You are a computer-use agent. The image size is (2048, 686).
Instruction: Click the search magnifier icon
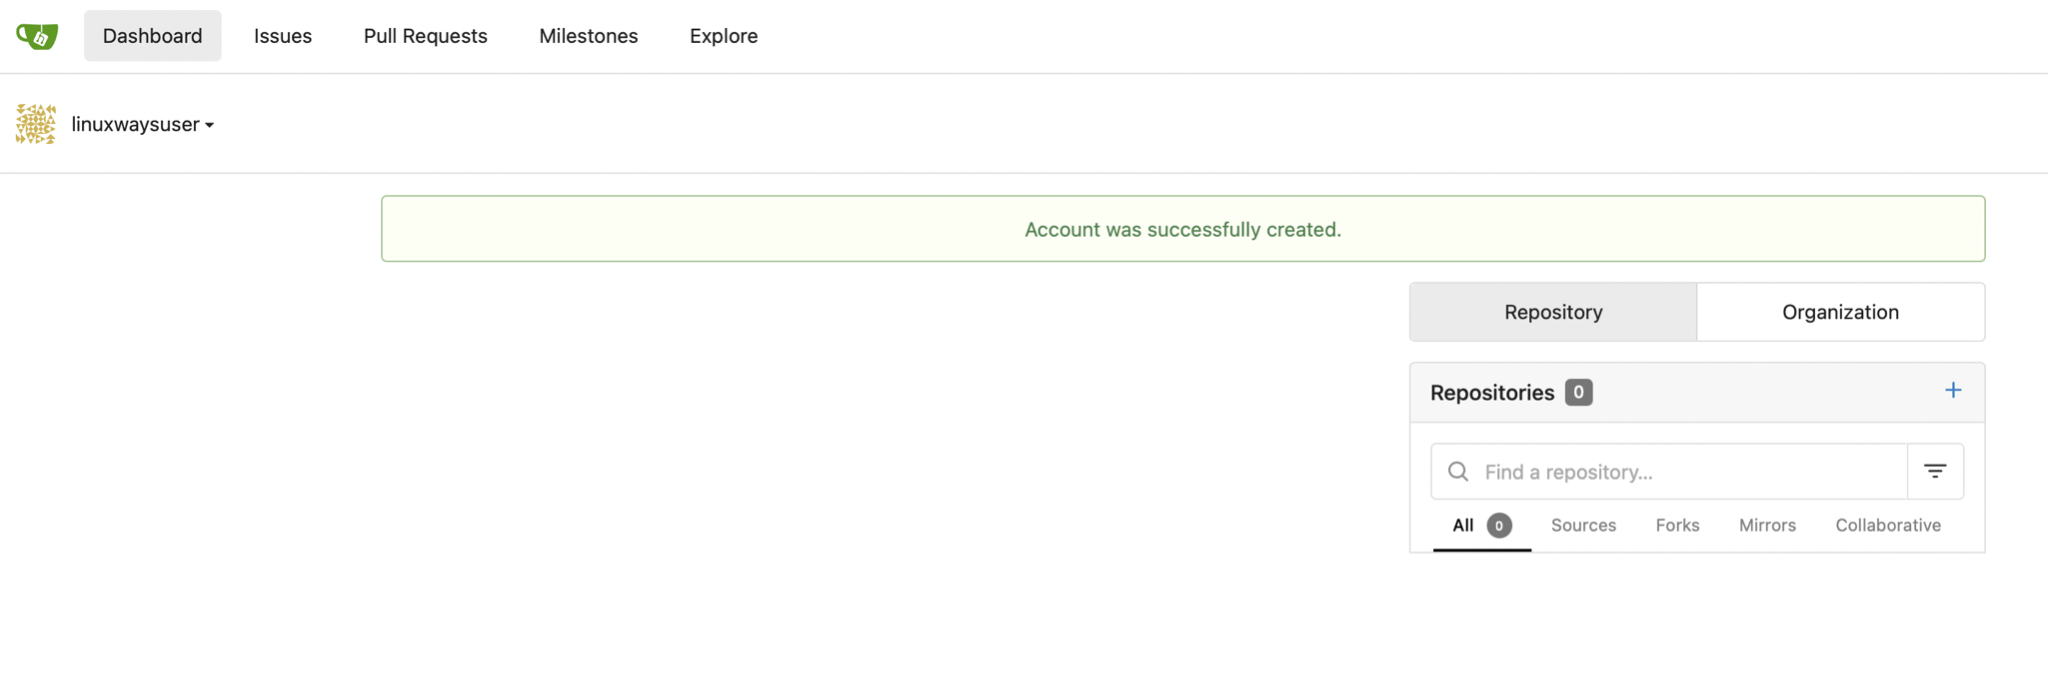pyautogui.click(x=1458, y=471)
